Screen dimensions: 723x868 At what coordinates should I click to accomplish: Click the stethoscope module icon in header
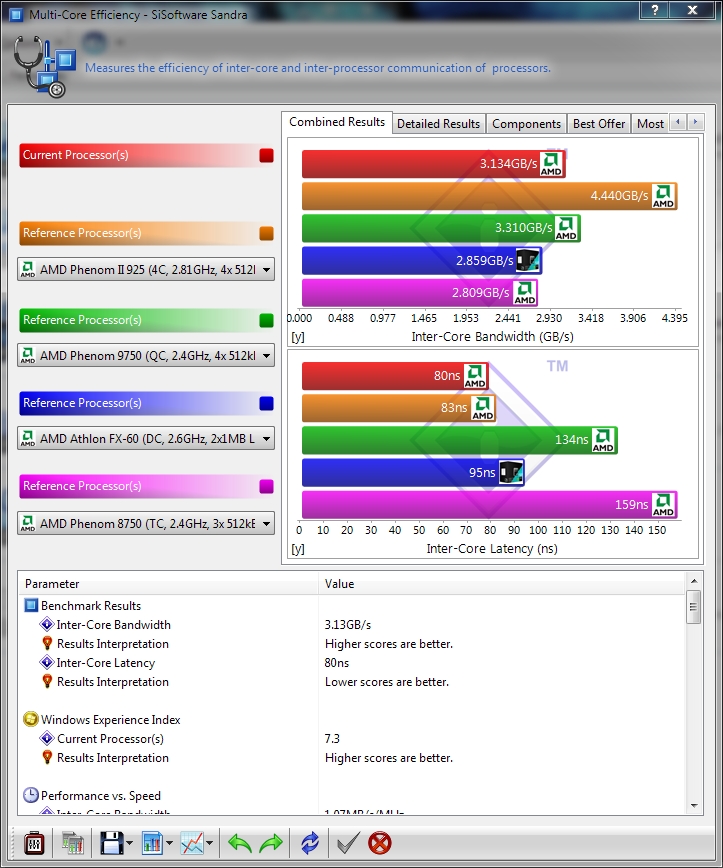tap(44, 66)
